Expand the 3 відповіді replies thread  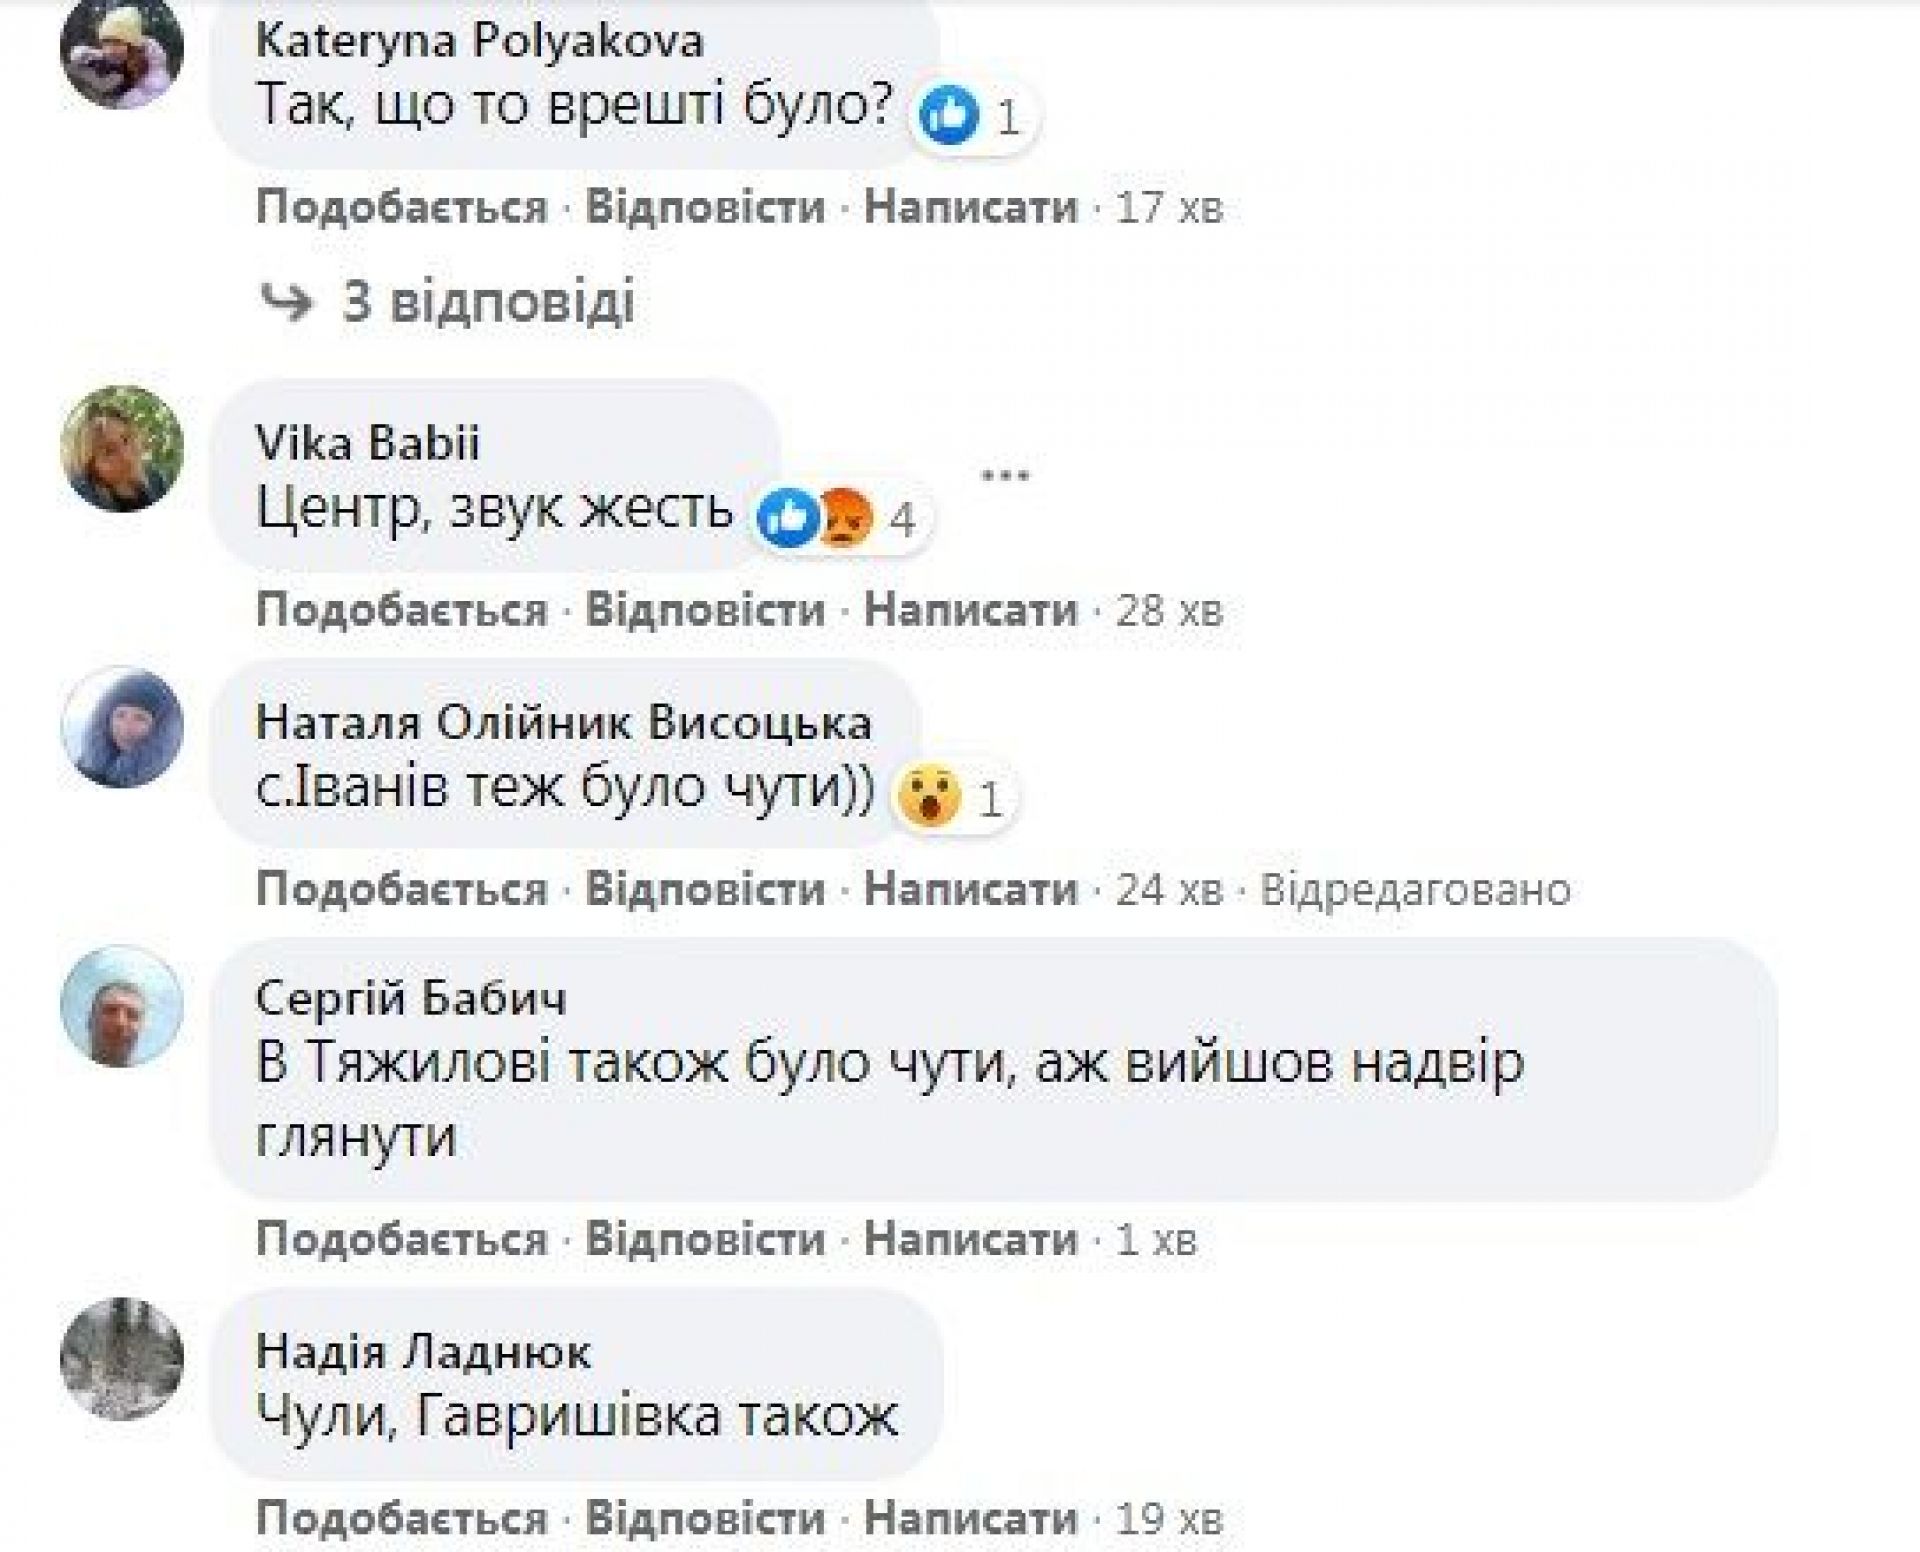(488, 302)
